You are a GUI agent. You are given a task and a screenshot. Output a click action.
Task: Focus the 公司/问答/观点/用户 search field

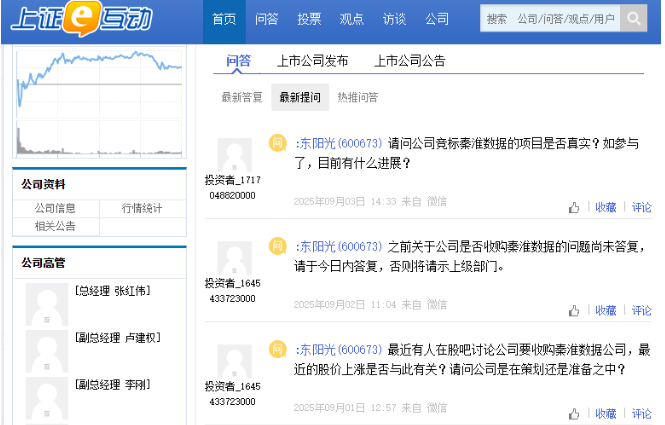point(550,19)
